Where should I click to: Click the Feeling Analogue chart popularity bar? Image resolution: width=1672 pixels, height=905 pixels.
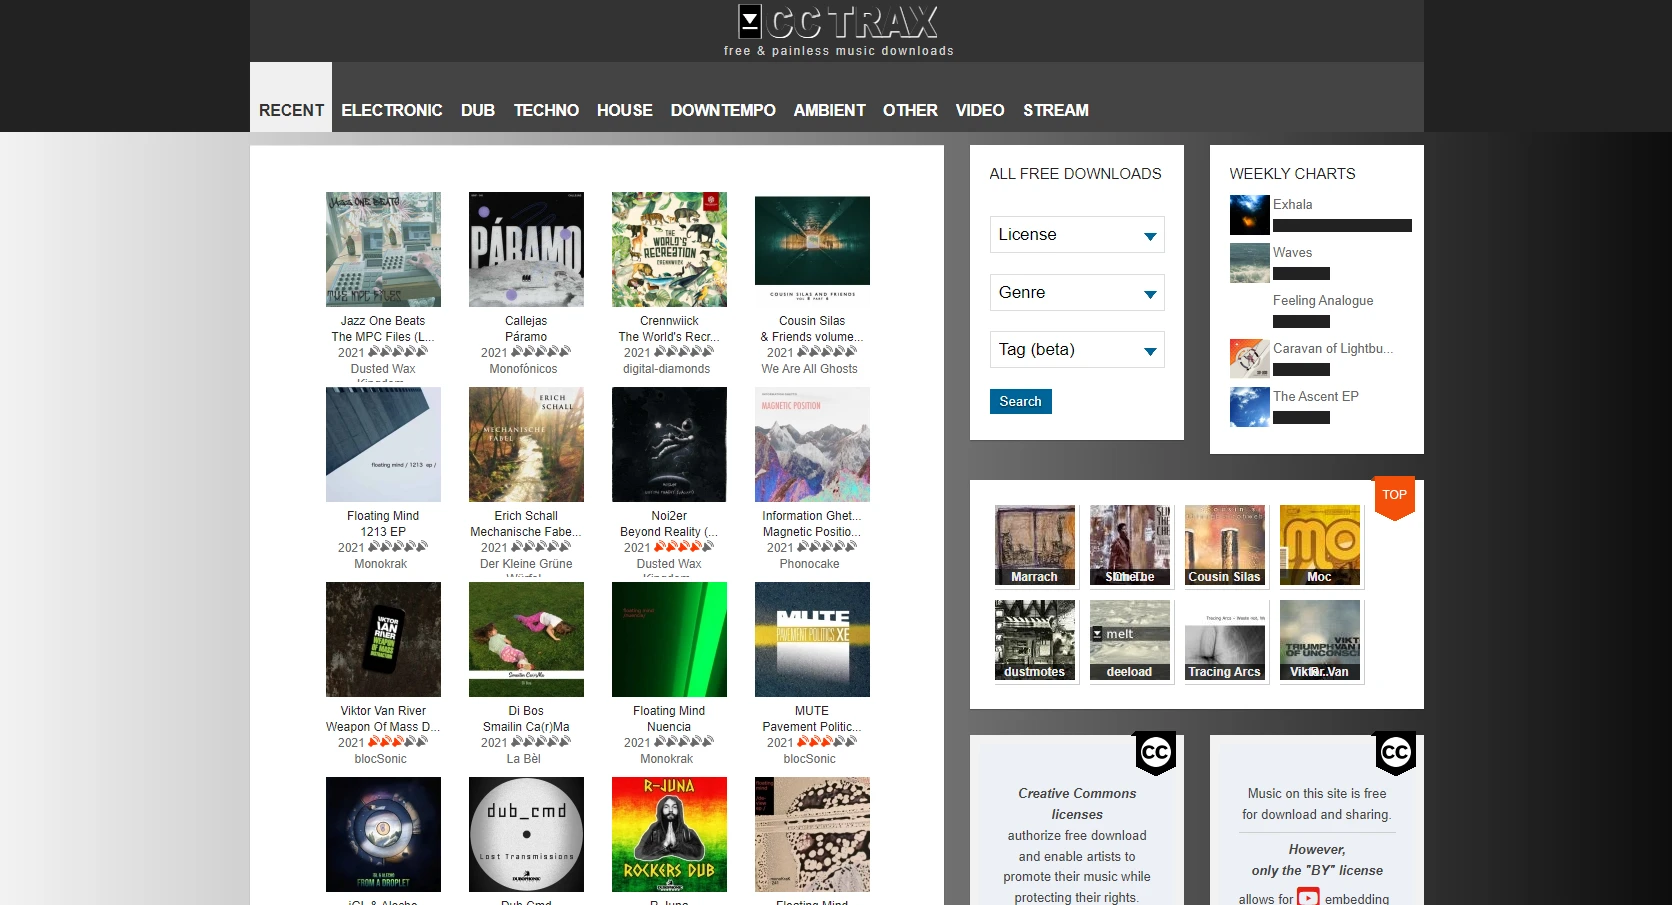1301,322
